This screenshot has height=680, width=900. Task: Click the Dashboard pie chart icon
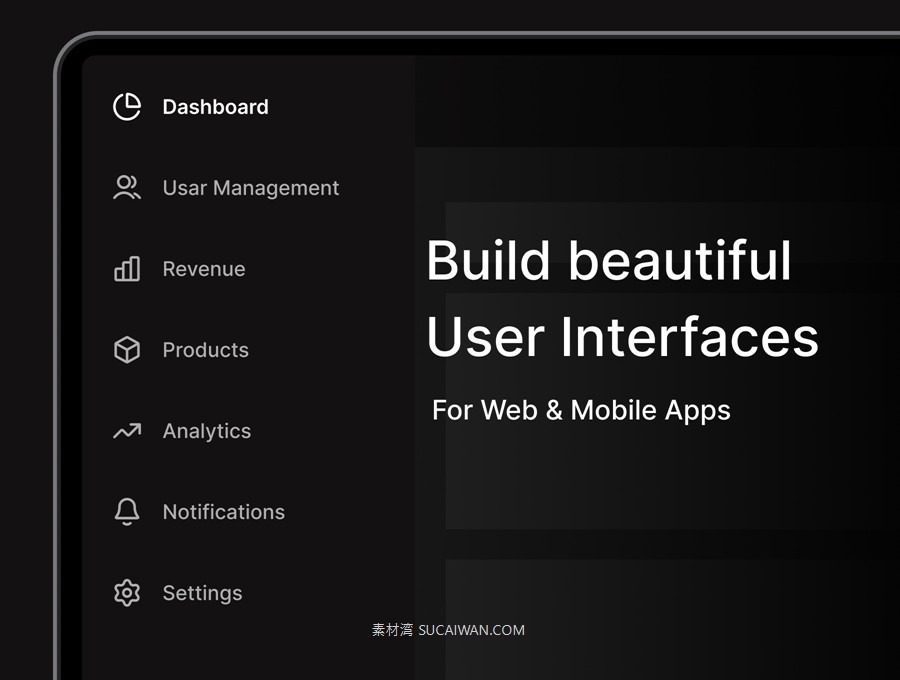(x=127, y=107)
